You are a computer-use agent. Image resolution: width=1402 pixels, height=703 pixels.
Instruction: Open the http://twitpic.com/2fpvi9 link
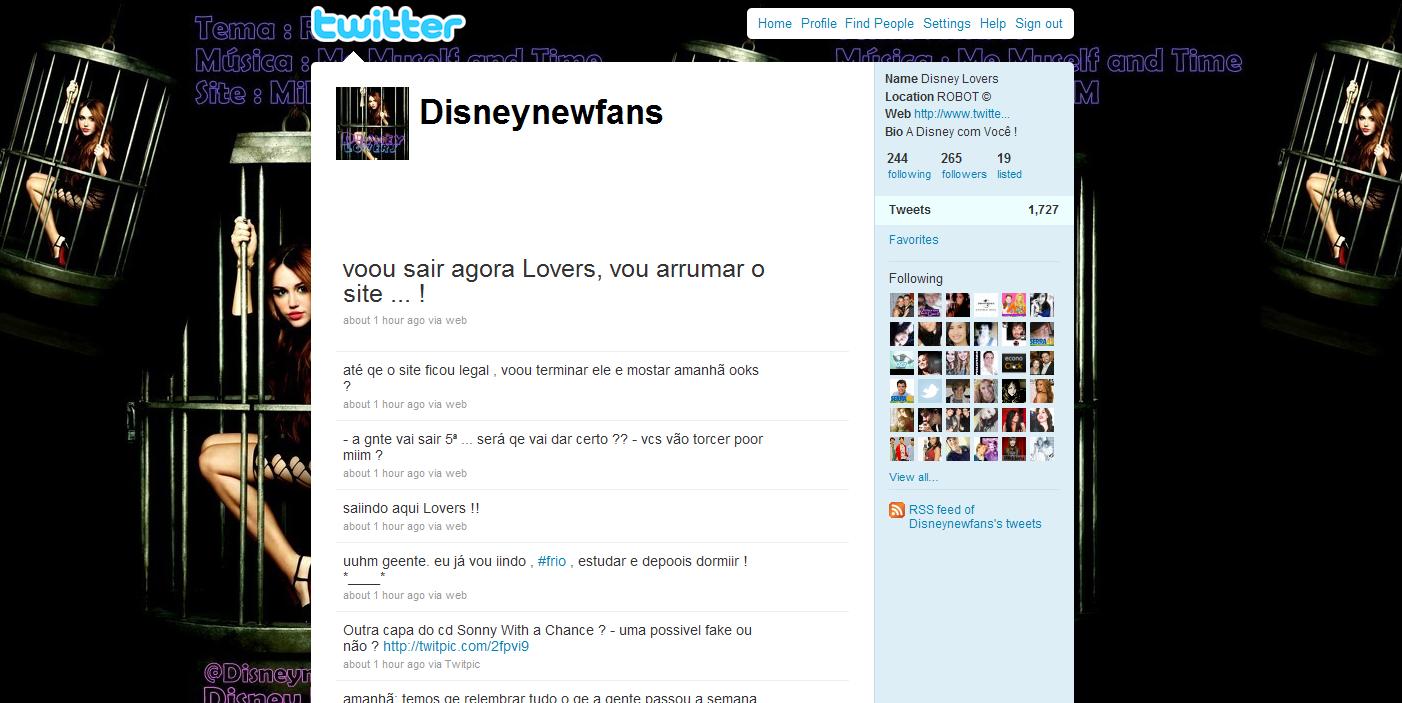click(x=456, y=646)
